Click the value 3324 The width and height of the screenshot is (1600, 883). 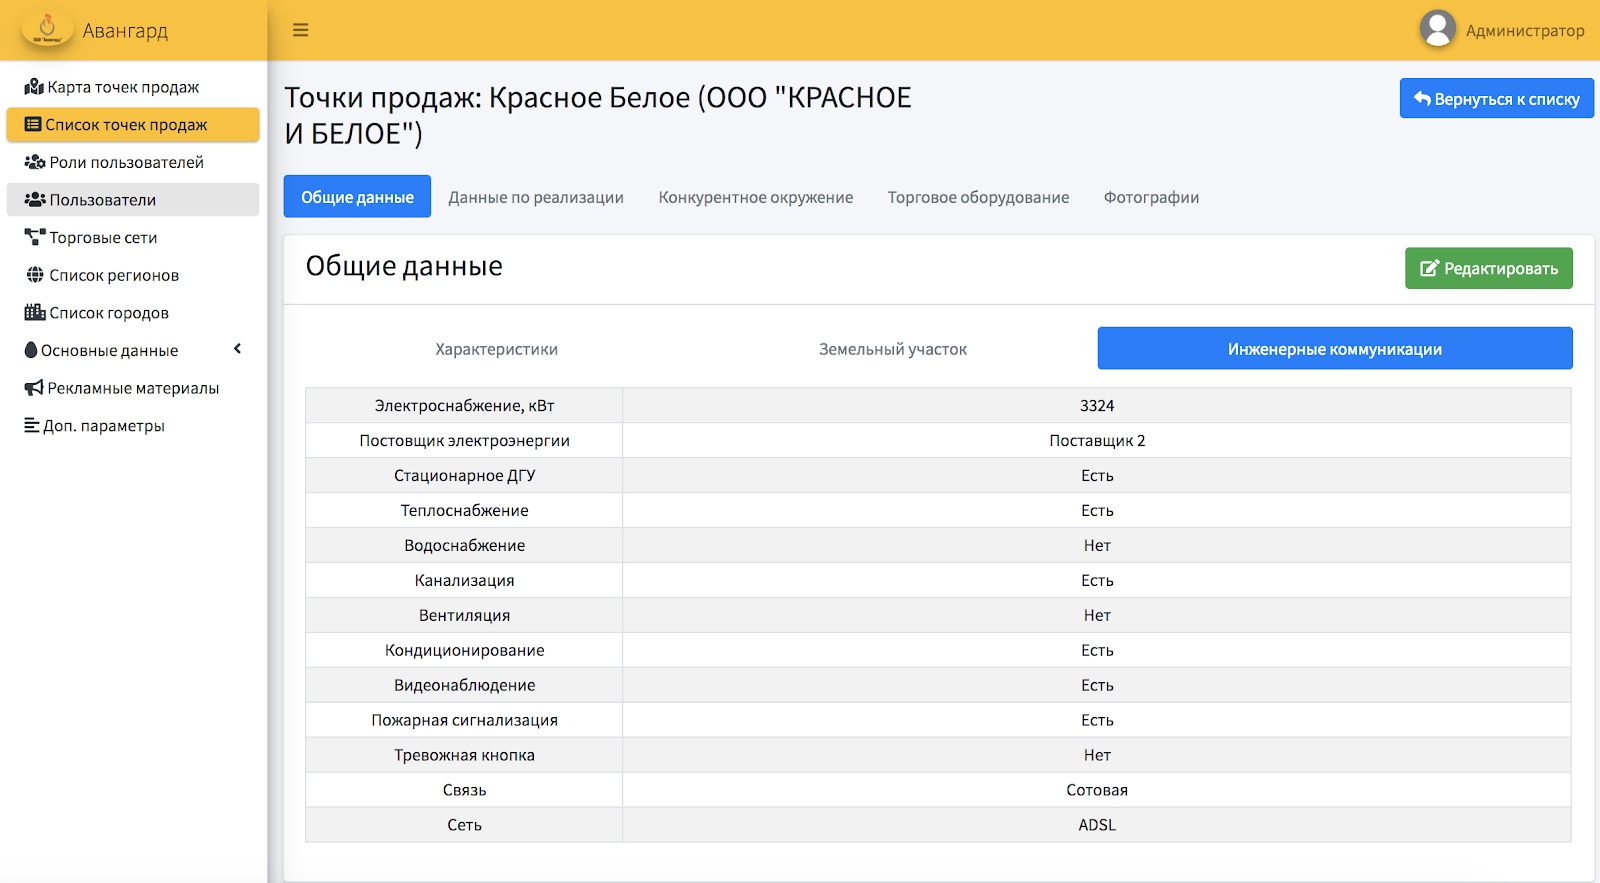point(1097,405)
